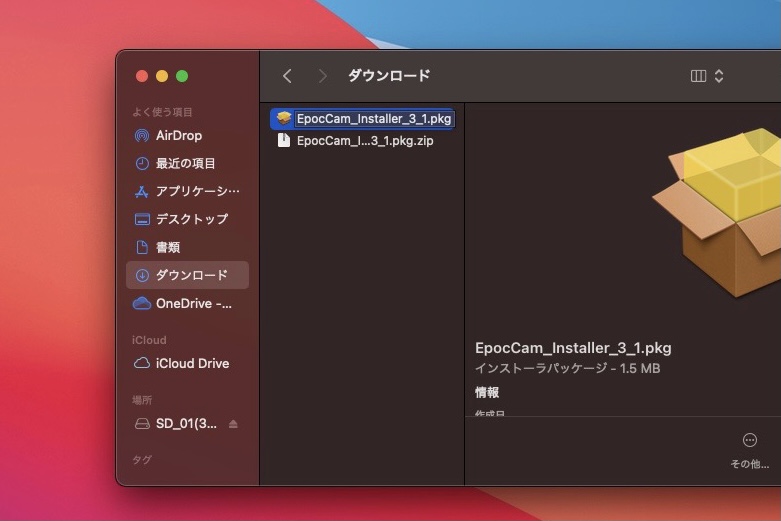
Task: Click the clock icon beside 最近の項目
Action: pyautogui.click(x=142, y=163)
